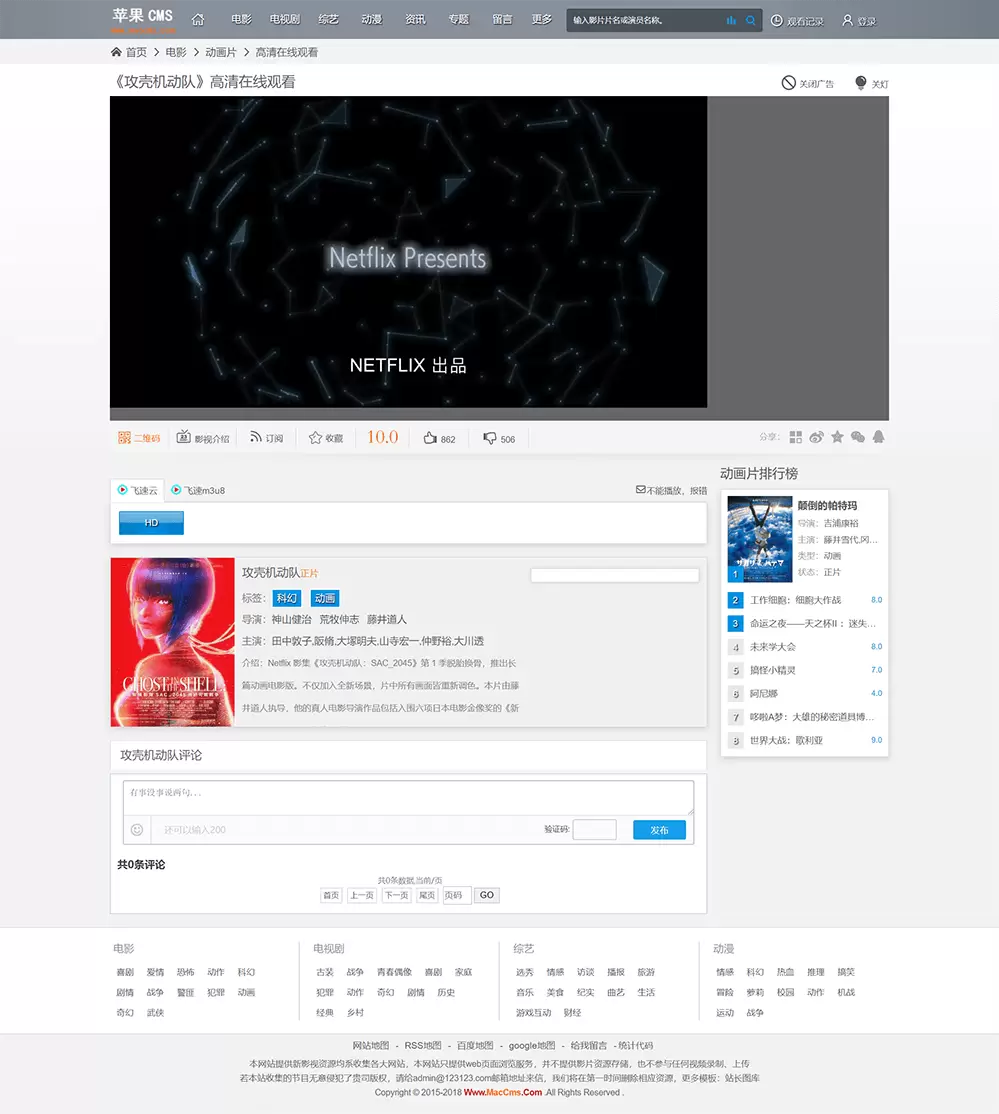Click the RSS地图 footer link
This screenshot has height=1114, width=999.
pyautogui.click(x=423, y=1046)
